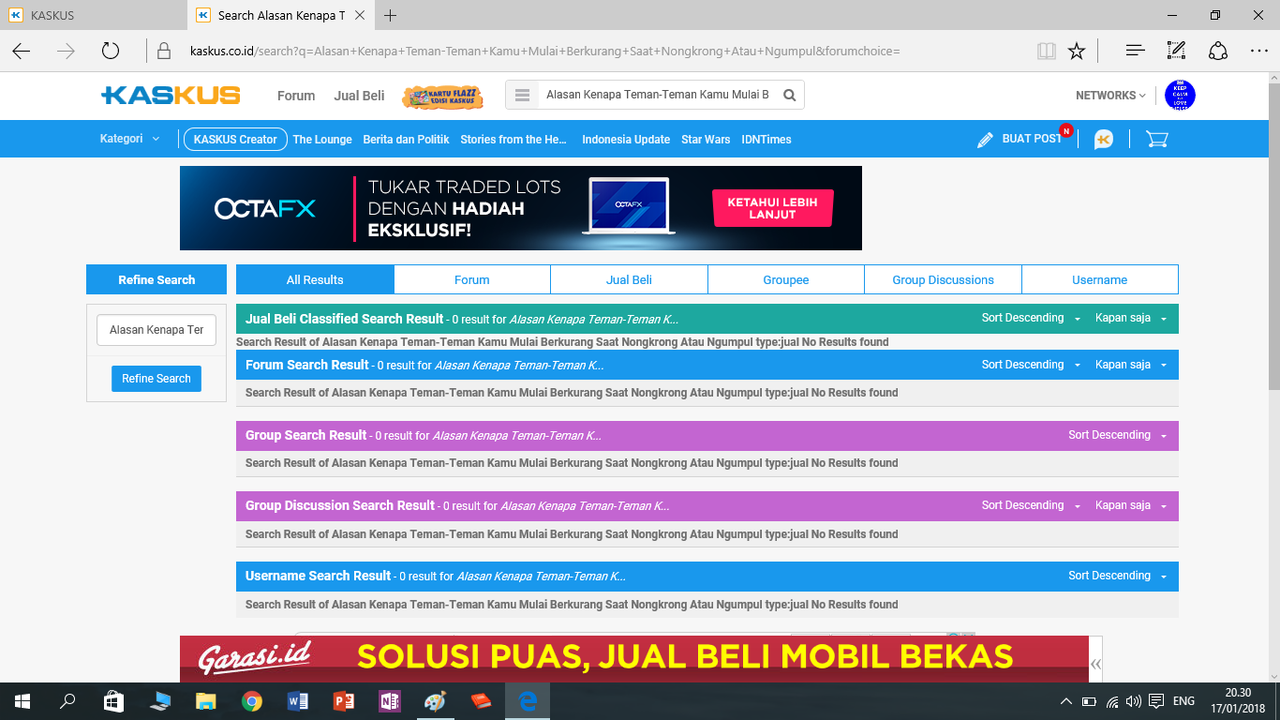Click the Make a Web Note icon

1177,51
